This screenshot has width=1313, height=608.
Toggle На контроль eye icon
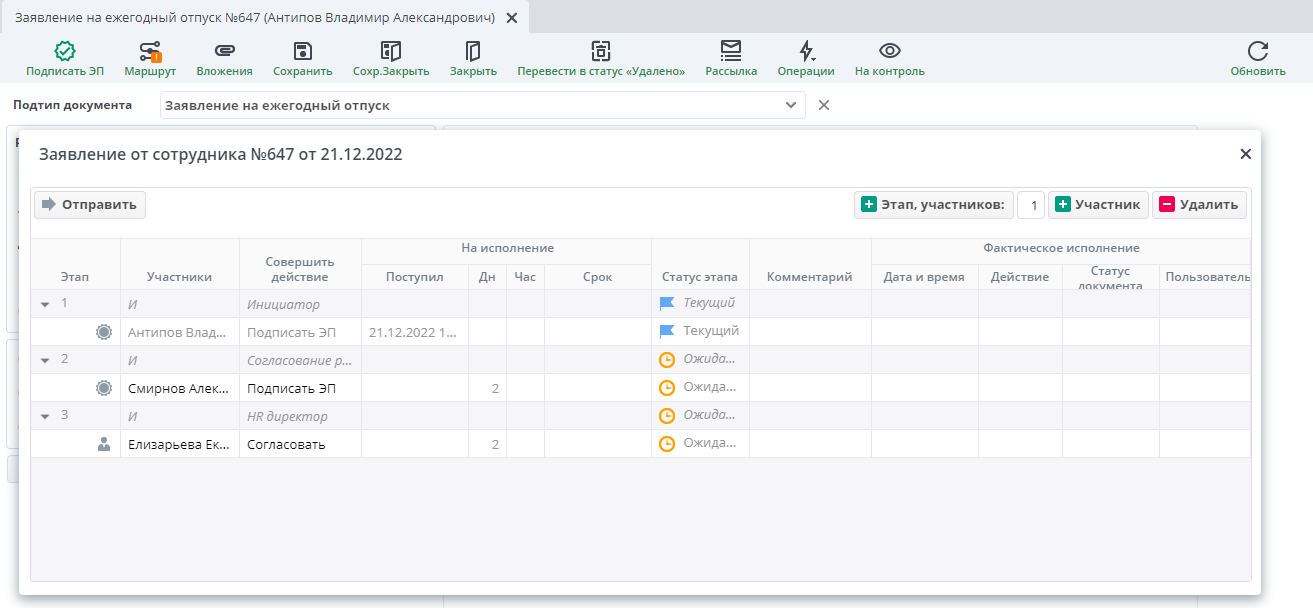[889, 52]
